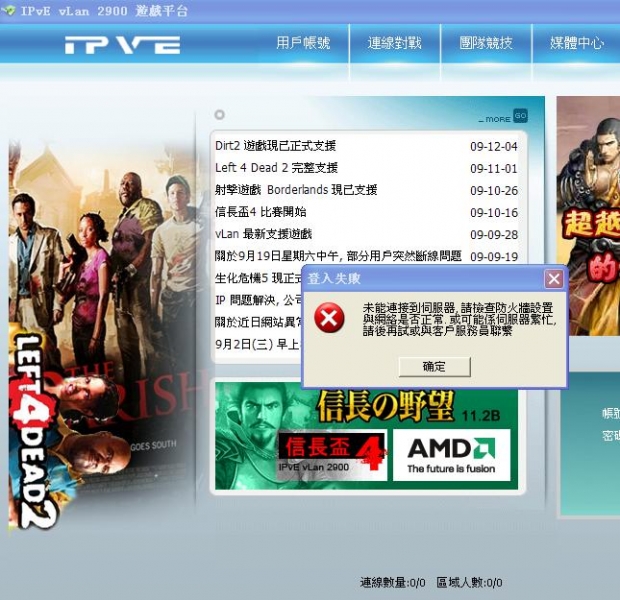Click the Left 4 Dead 2 poster image
The width and height of the screenshot is (620, 600).
click(103, 334)
